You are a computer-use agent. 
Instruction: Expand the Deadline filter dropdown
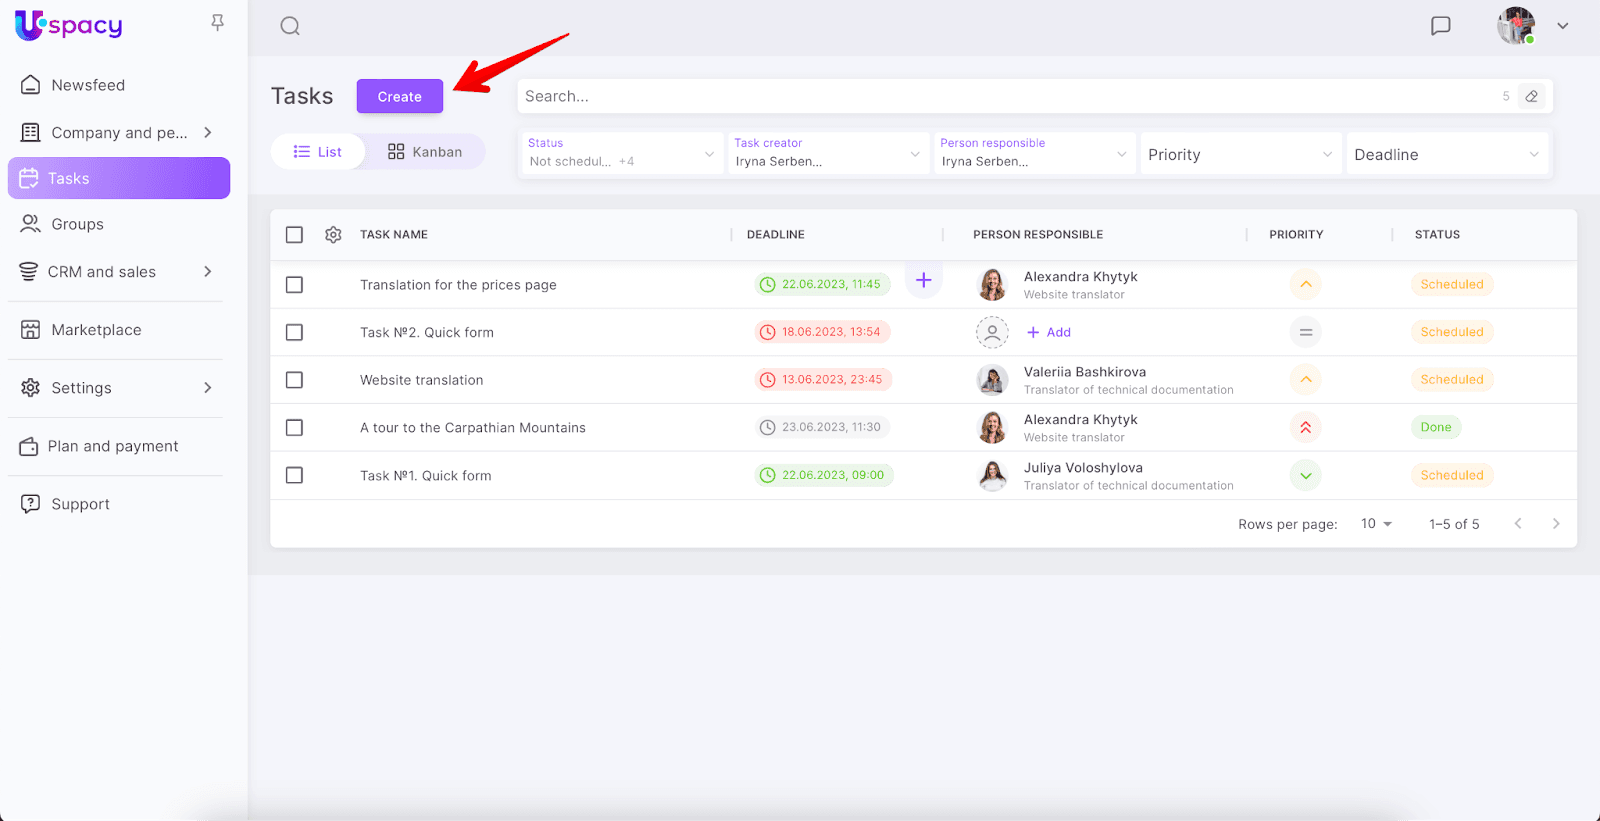pyautogui.click(x=1446, y=155)
